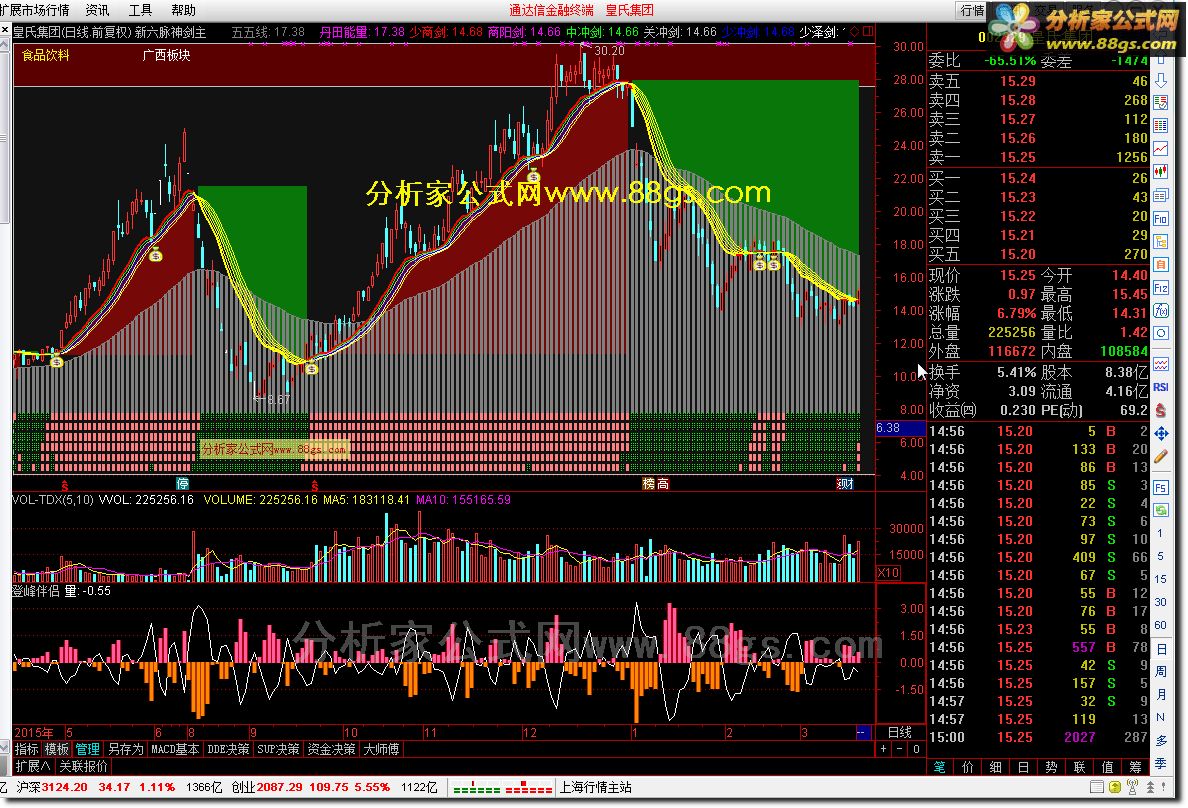Open the 帮助 menu
Image resolution: width=1188 pixels, height=808 pixels.
pyautogui.click(x=183, y=10)
